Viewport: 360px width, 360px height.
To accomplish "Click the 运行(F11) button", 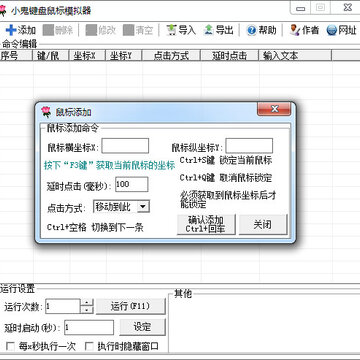I will point(130,306).
